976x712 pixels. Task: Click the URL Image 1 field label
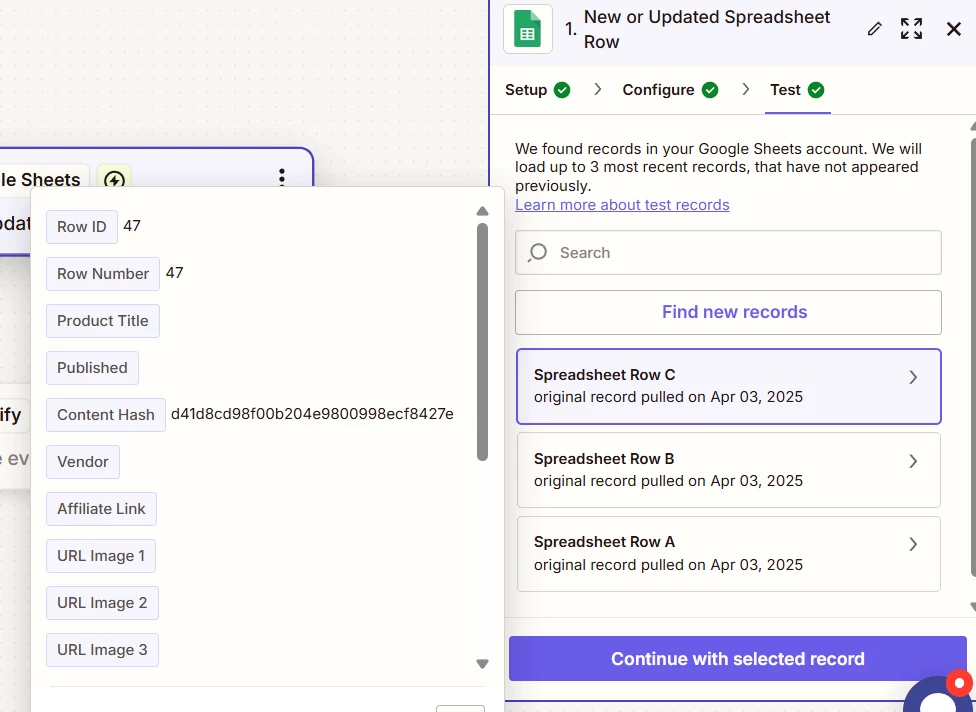coord(101,556)
